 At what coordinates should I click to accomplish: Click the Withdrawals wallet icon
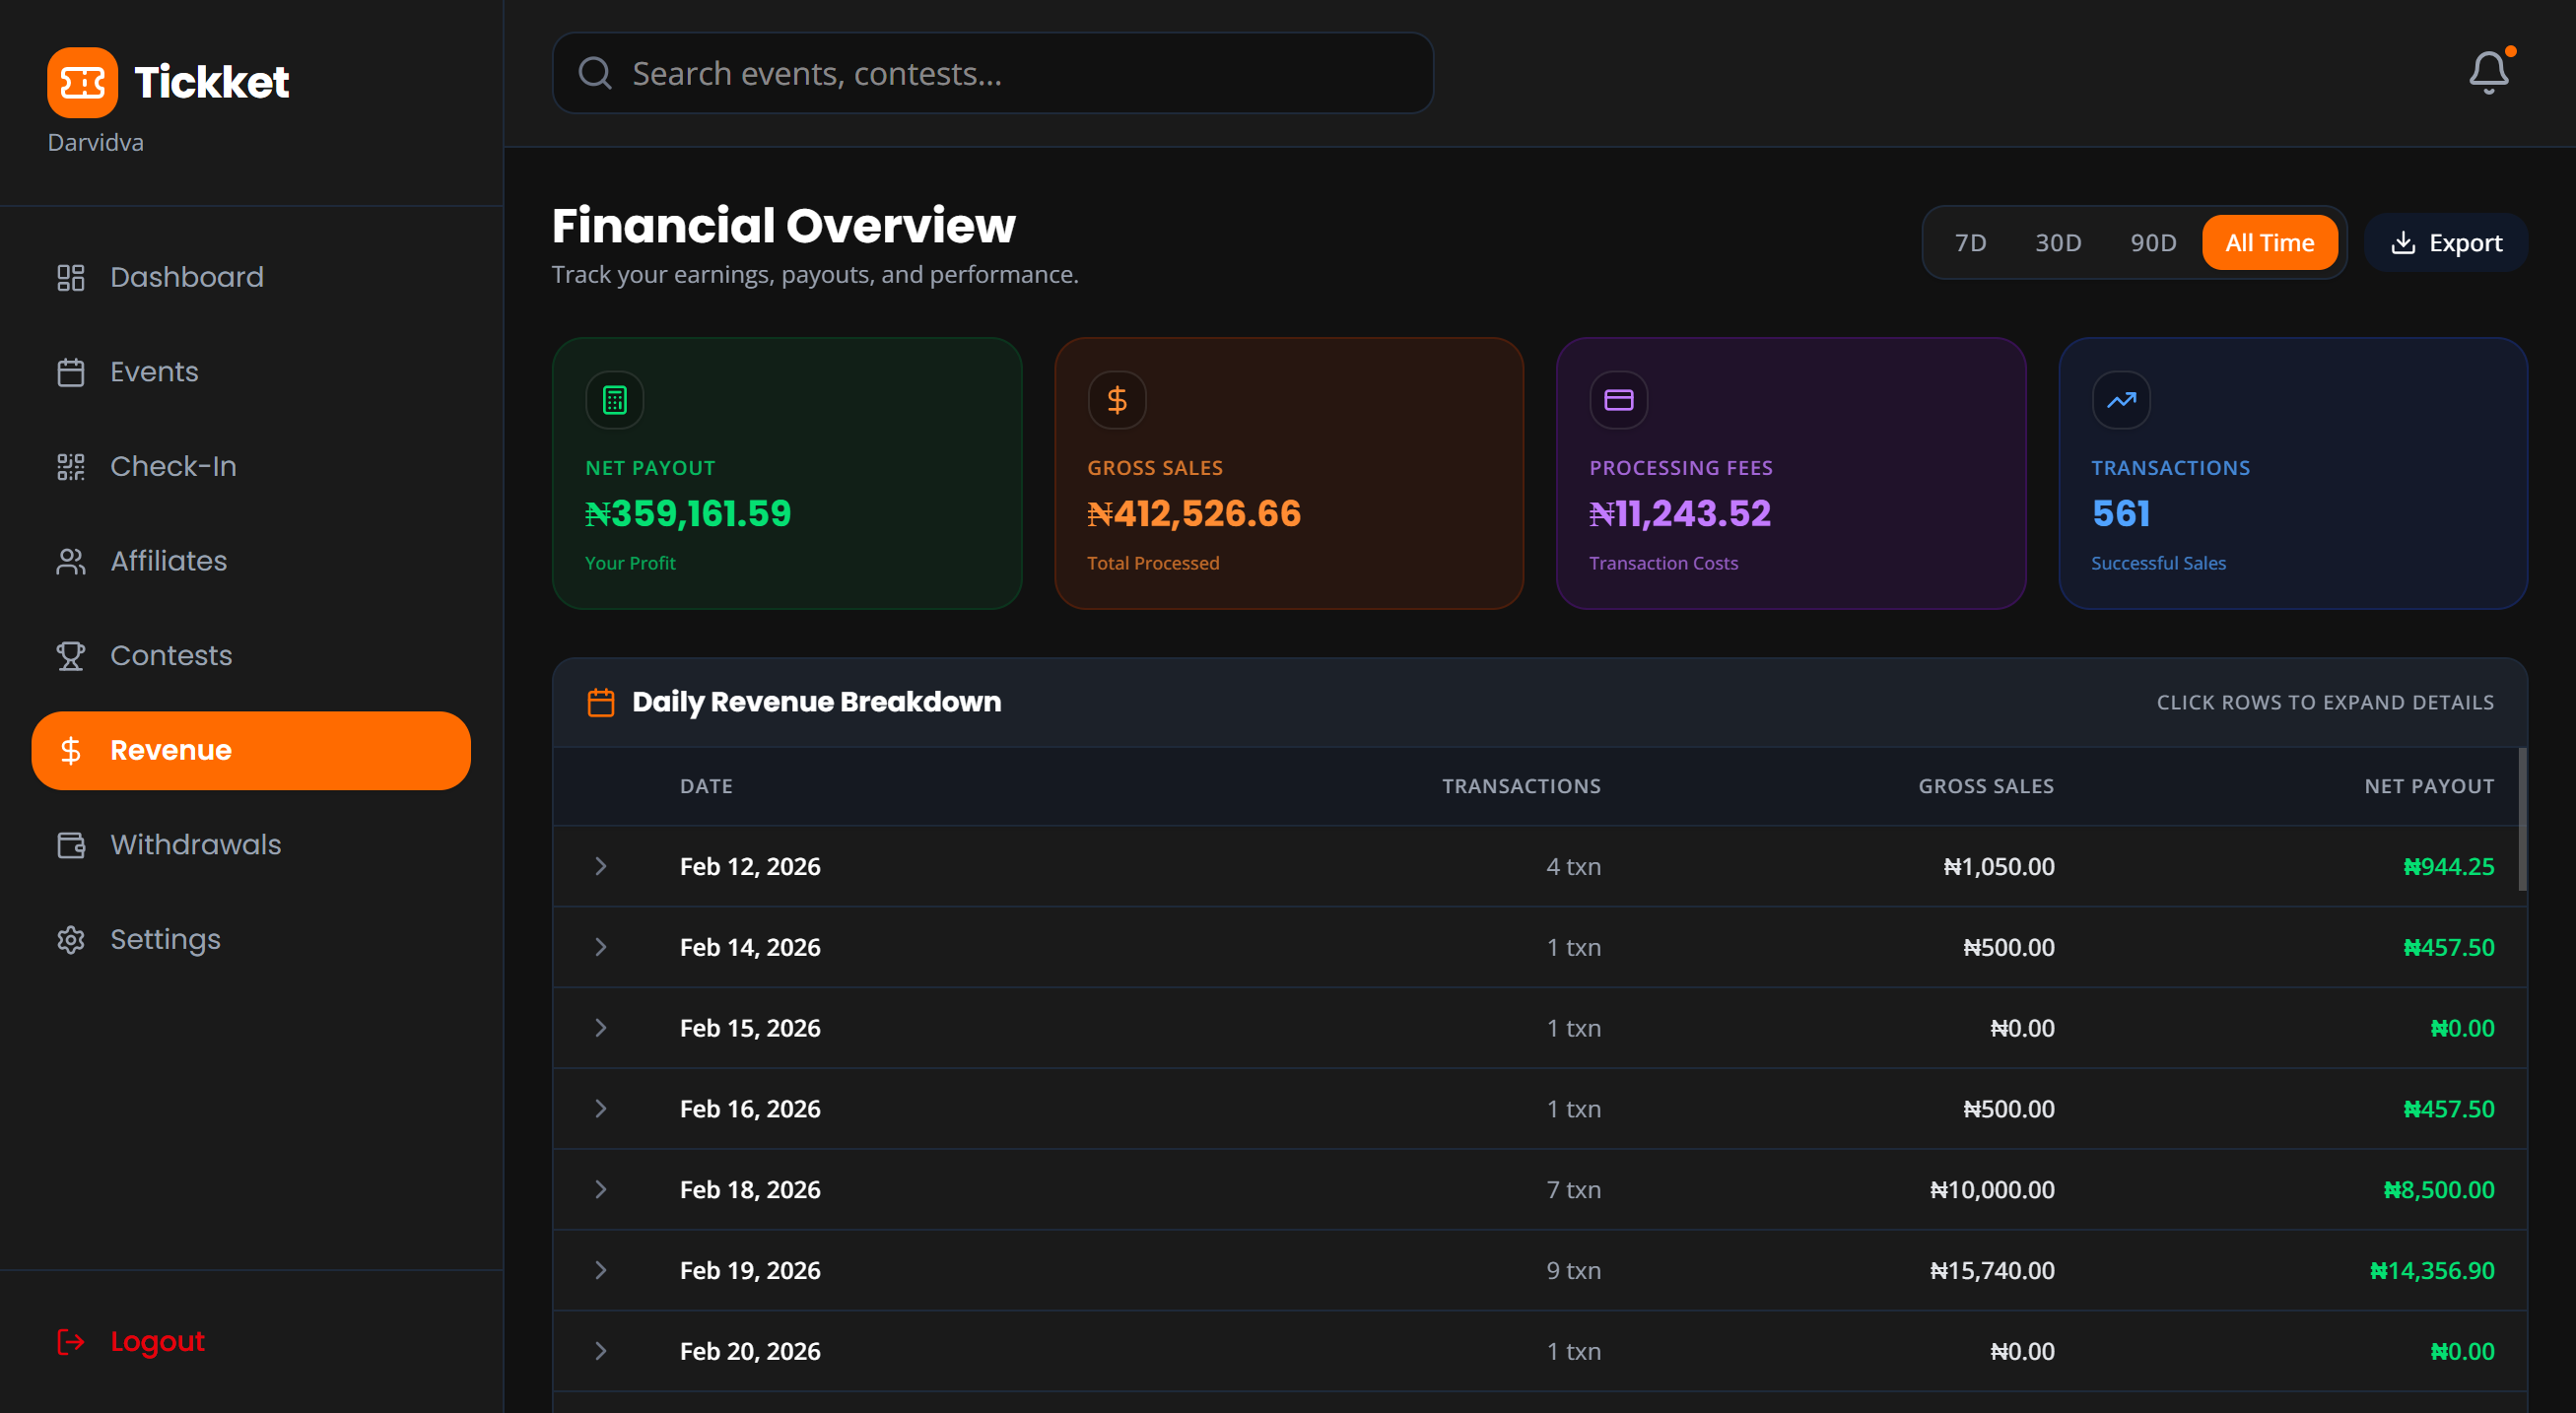click(x=70, y=845)
